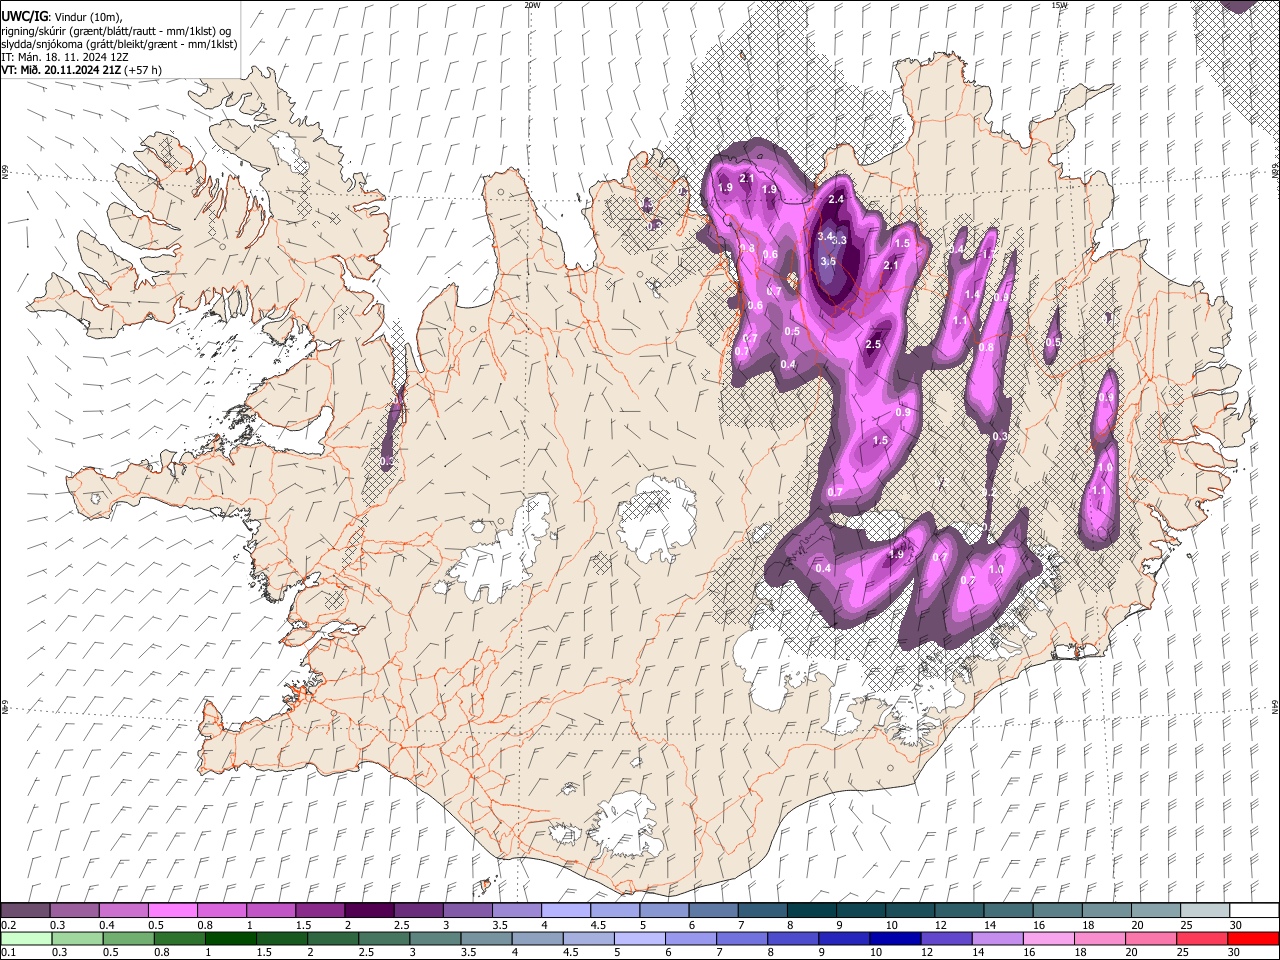Click the '15W' longitude label at the top

click(x=1059, y=5)
